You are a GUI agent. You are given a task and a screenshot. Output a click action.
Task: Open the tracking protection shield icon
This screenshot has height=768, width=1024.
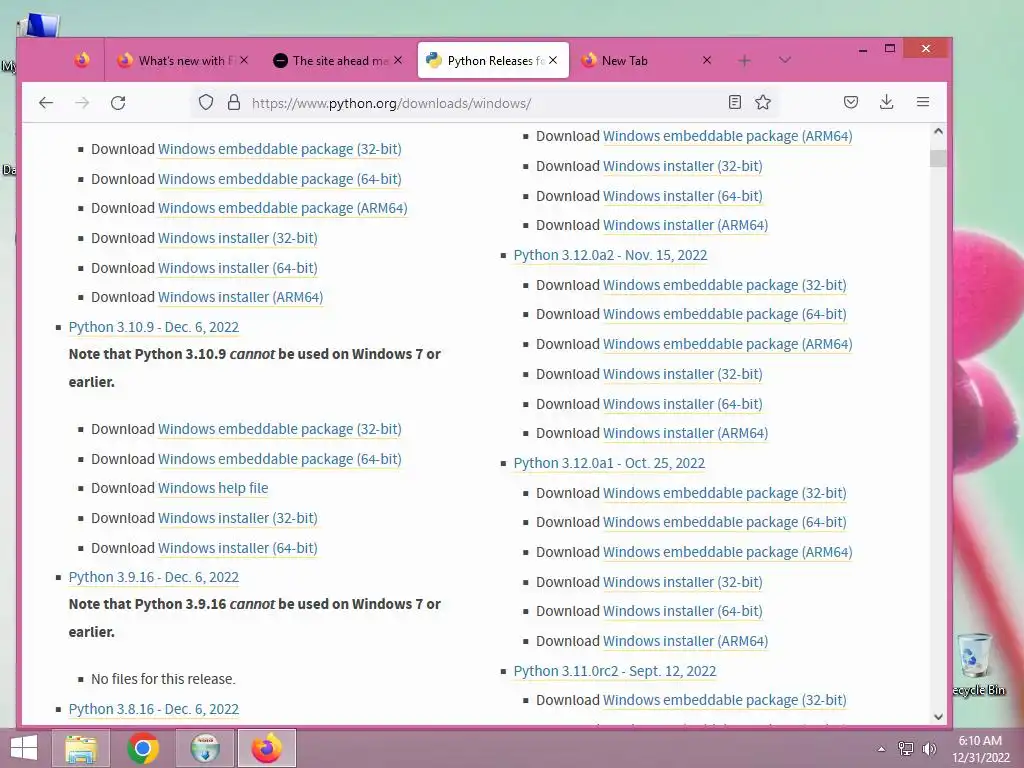tap(206, 103)
